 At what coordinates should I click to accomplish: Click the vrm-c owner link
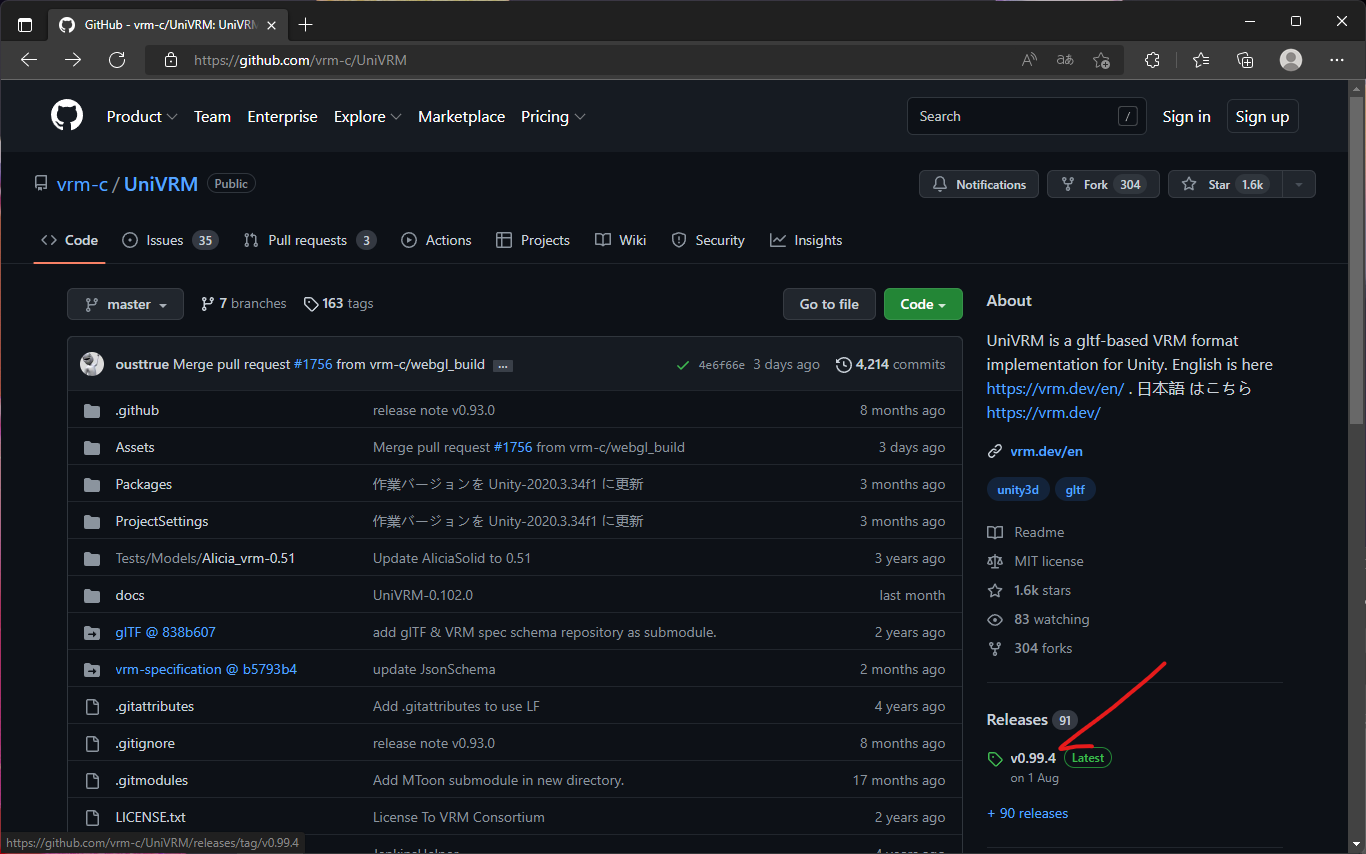click(x=82, y=184)
